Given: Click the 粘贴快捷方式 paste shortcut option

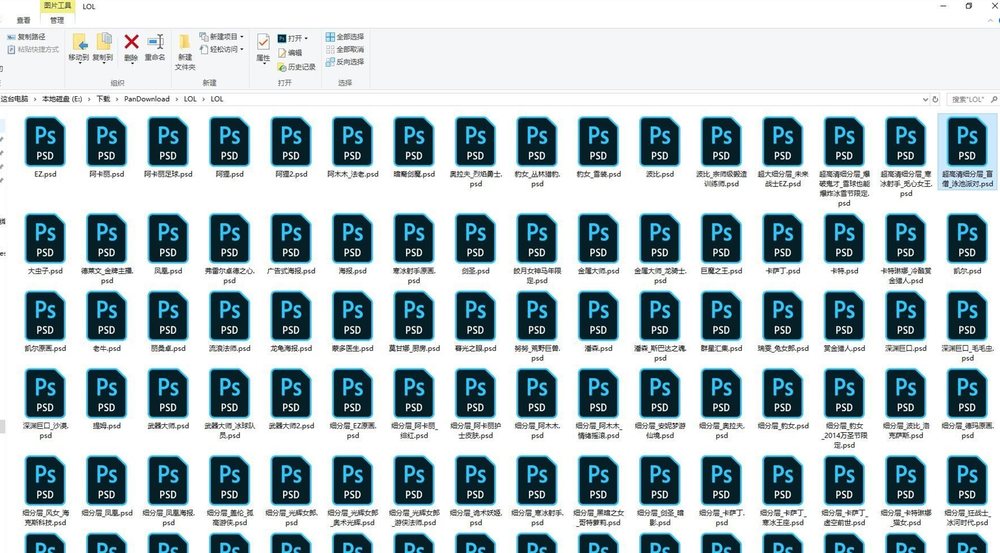Looking at the screenshot, I should 33,49.
